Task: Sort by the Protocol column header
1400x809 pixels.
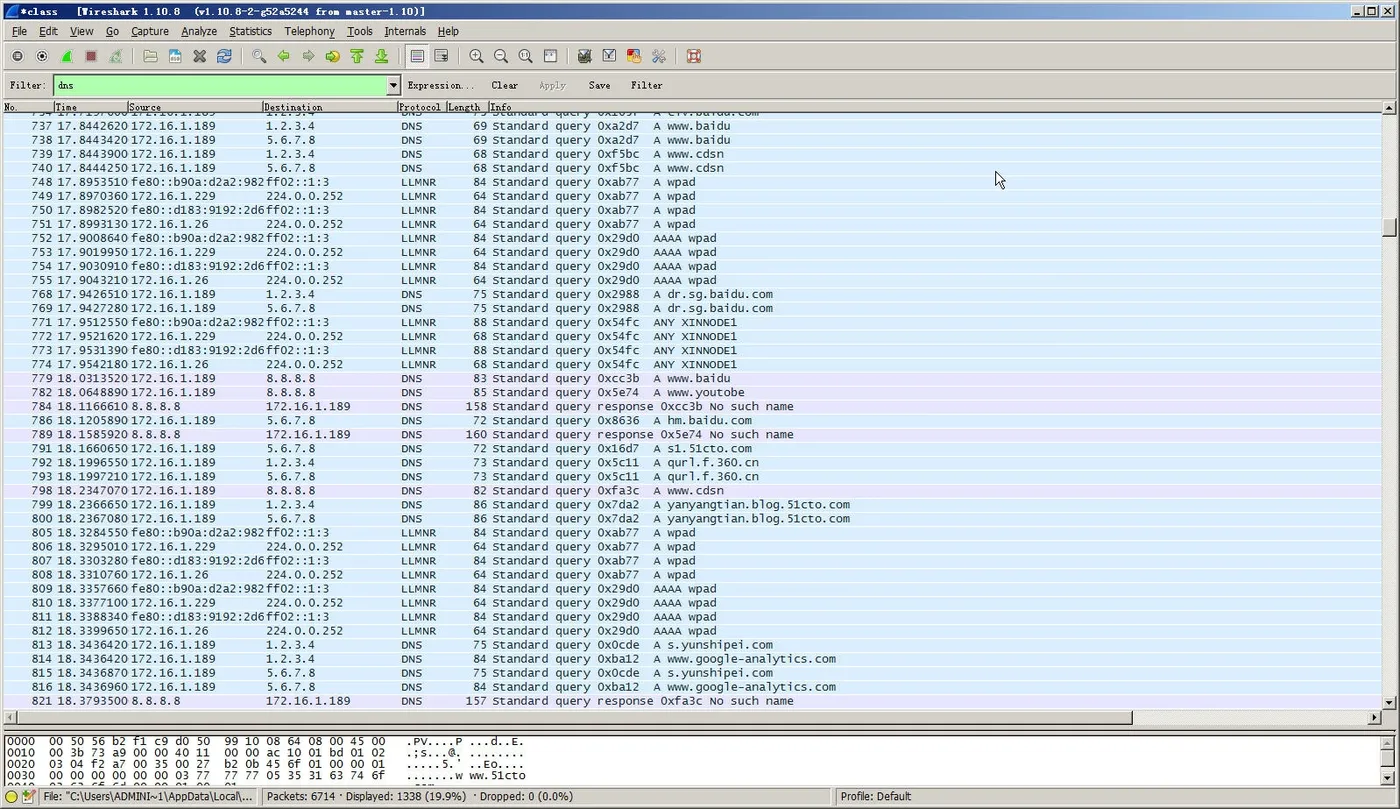Action: [421, 107]
